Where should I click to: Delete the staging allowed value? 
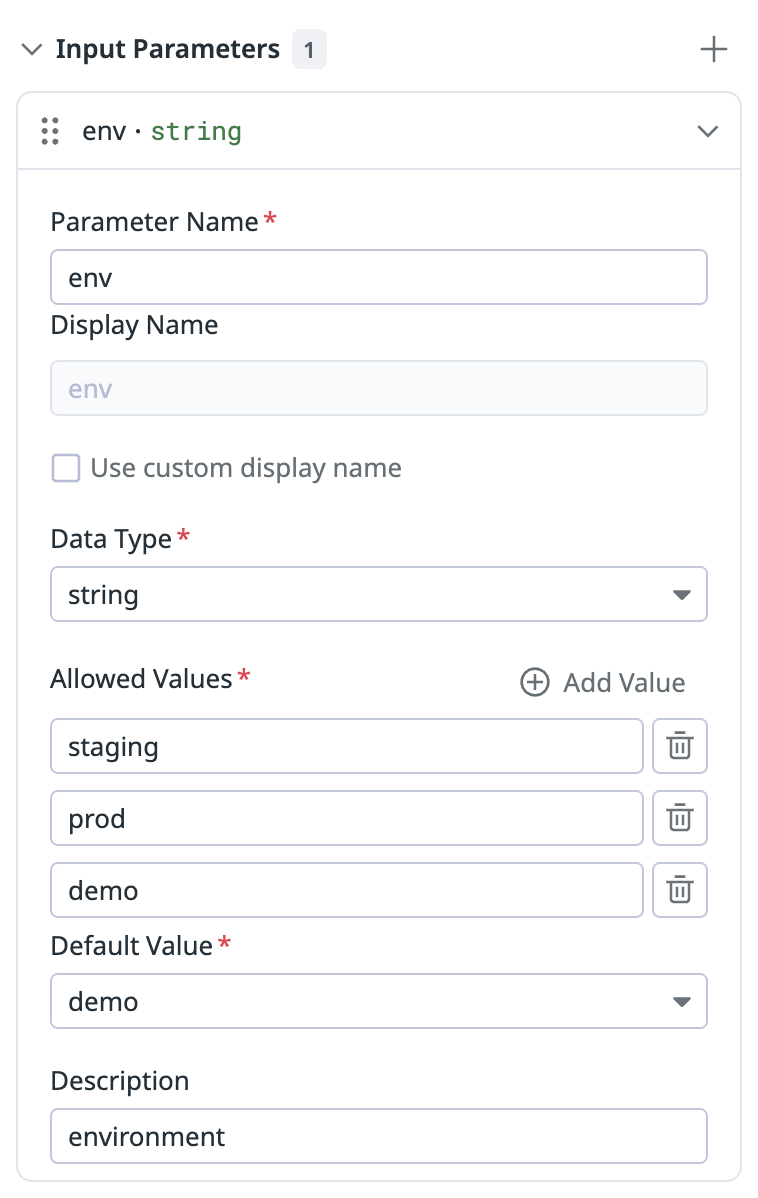[680, 746]
